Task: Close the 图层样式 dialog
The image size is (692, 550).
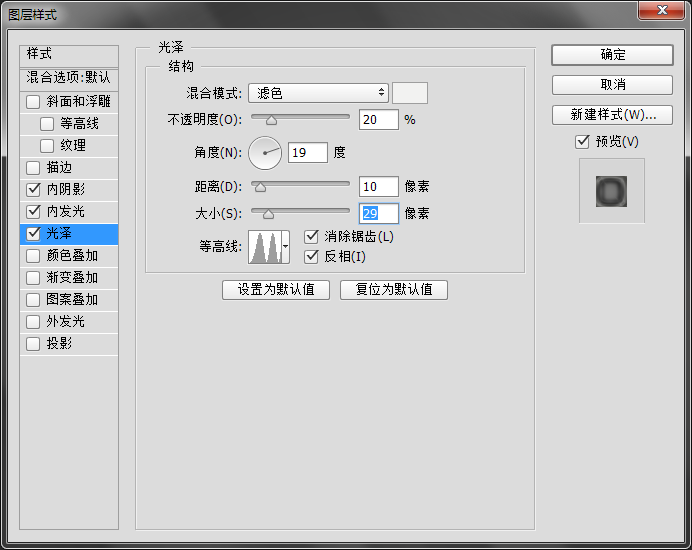Action: click(x=661, y=10)
